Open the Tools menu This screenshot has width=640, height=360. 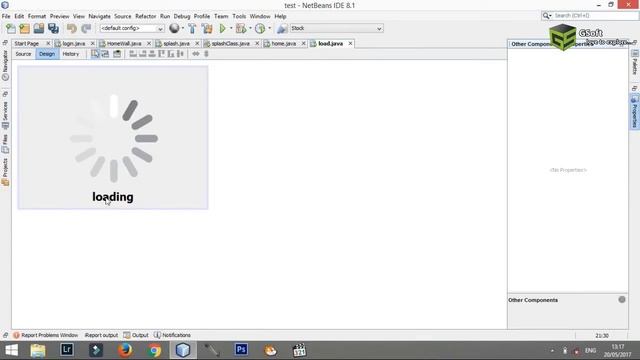pos(239,16)
